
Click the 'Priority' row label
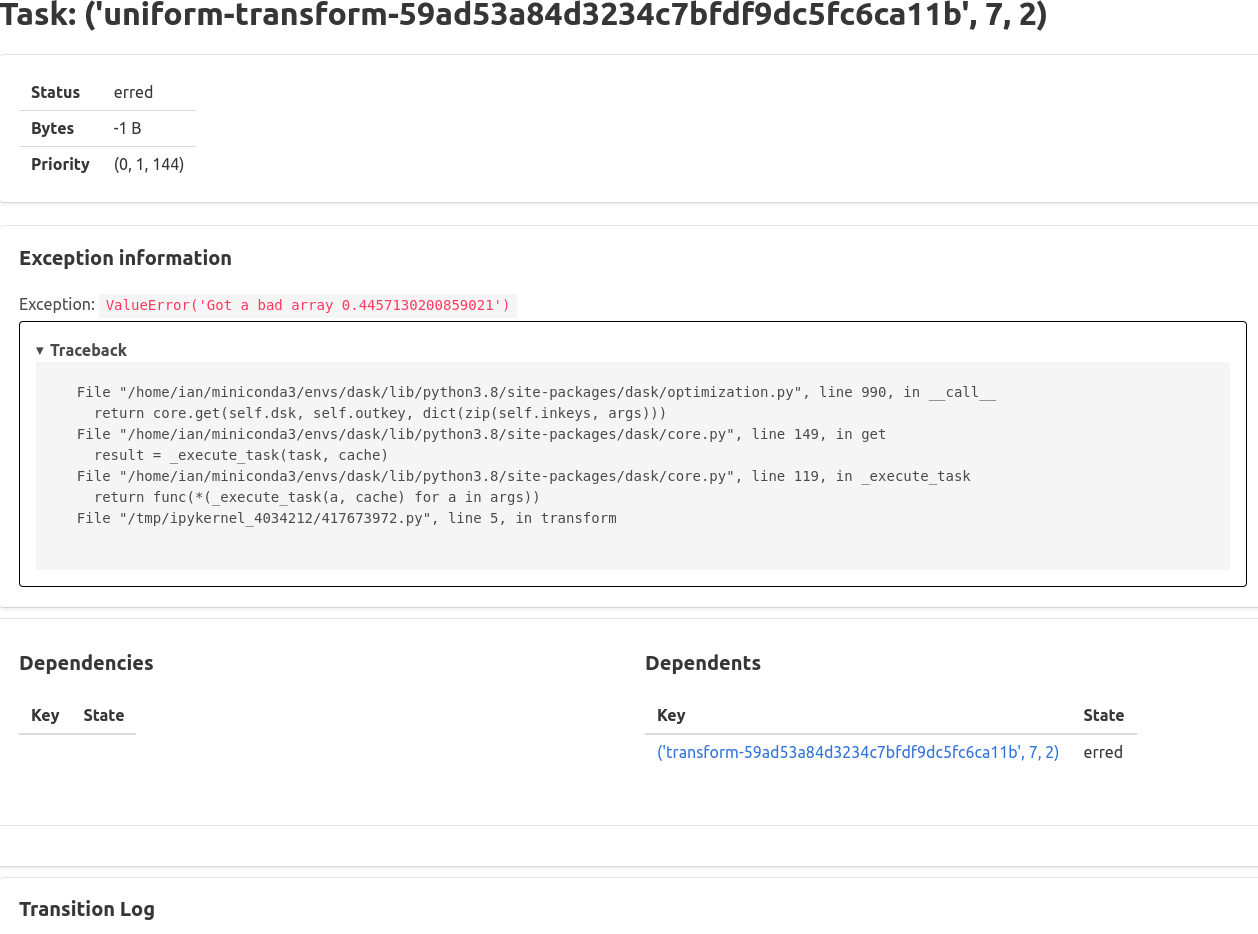pyautogui.click(x=60, y=164)
